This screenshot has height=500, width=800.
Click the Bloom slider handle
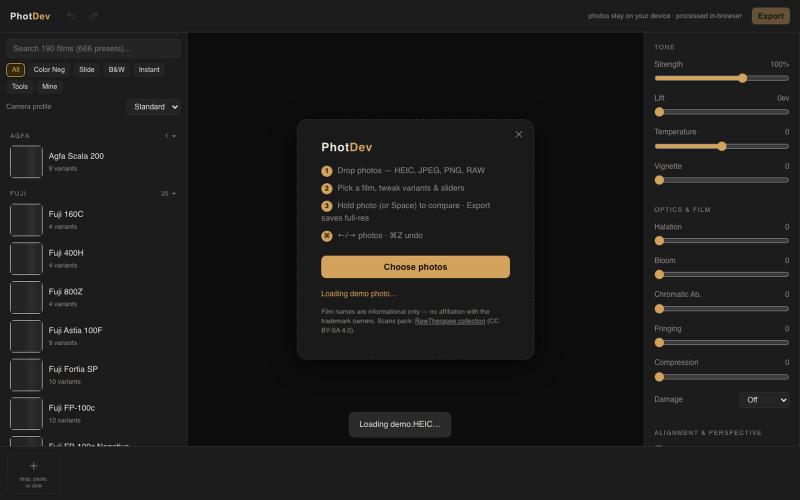659,274
